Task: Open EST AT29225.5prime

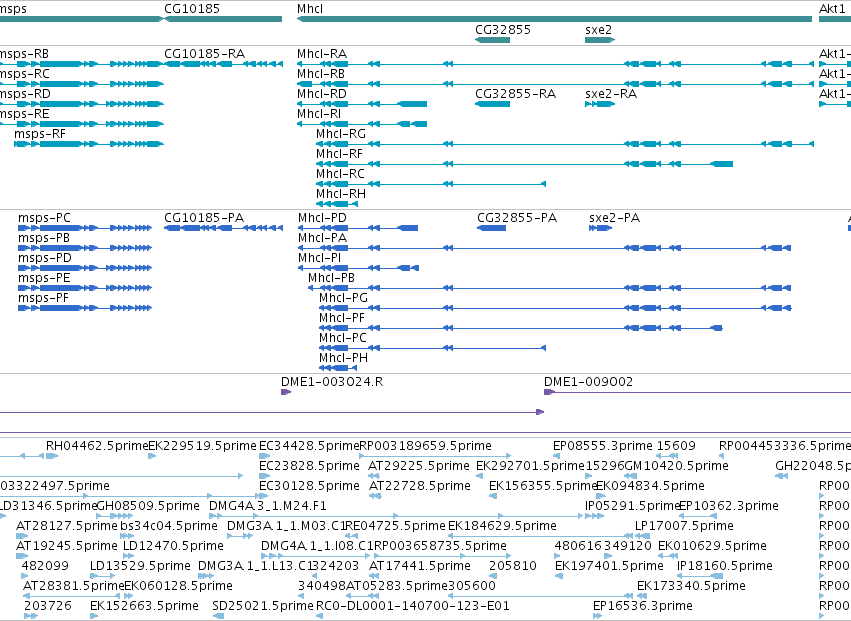Action: click(x=418, y=466)
